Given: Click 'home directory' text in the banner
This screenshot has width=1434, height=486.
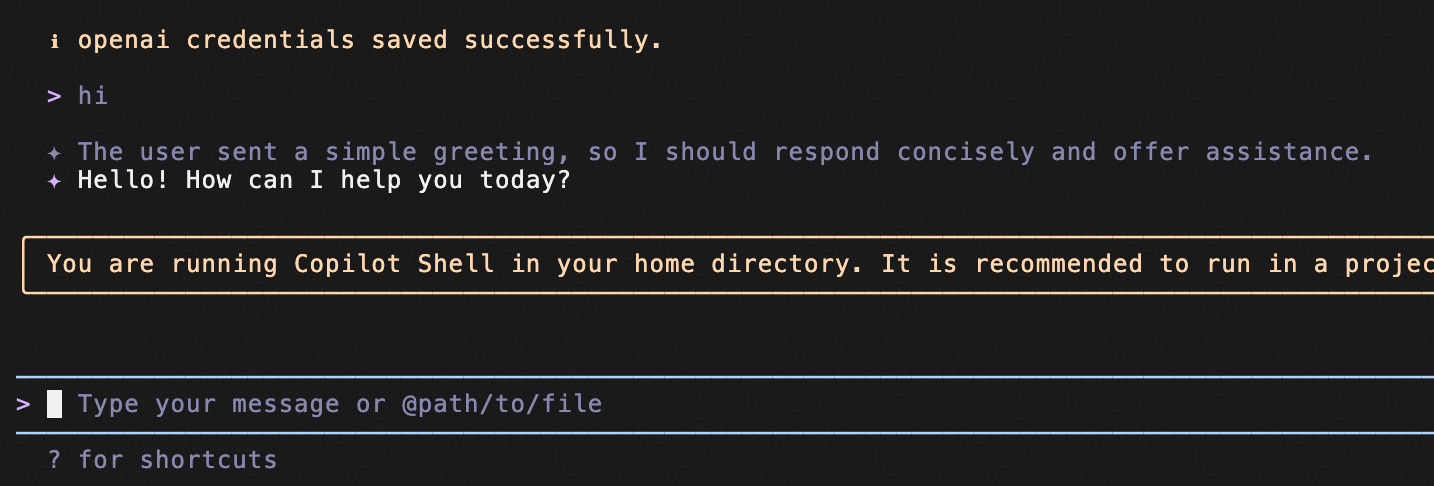Looking at the screenshot, I should (x=743, y=264).
